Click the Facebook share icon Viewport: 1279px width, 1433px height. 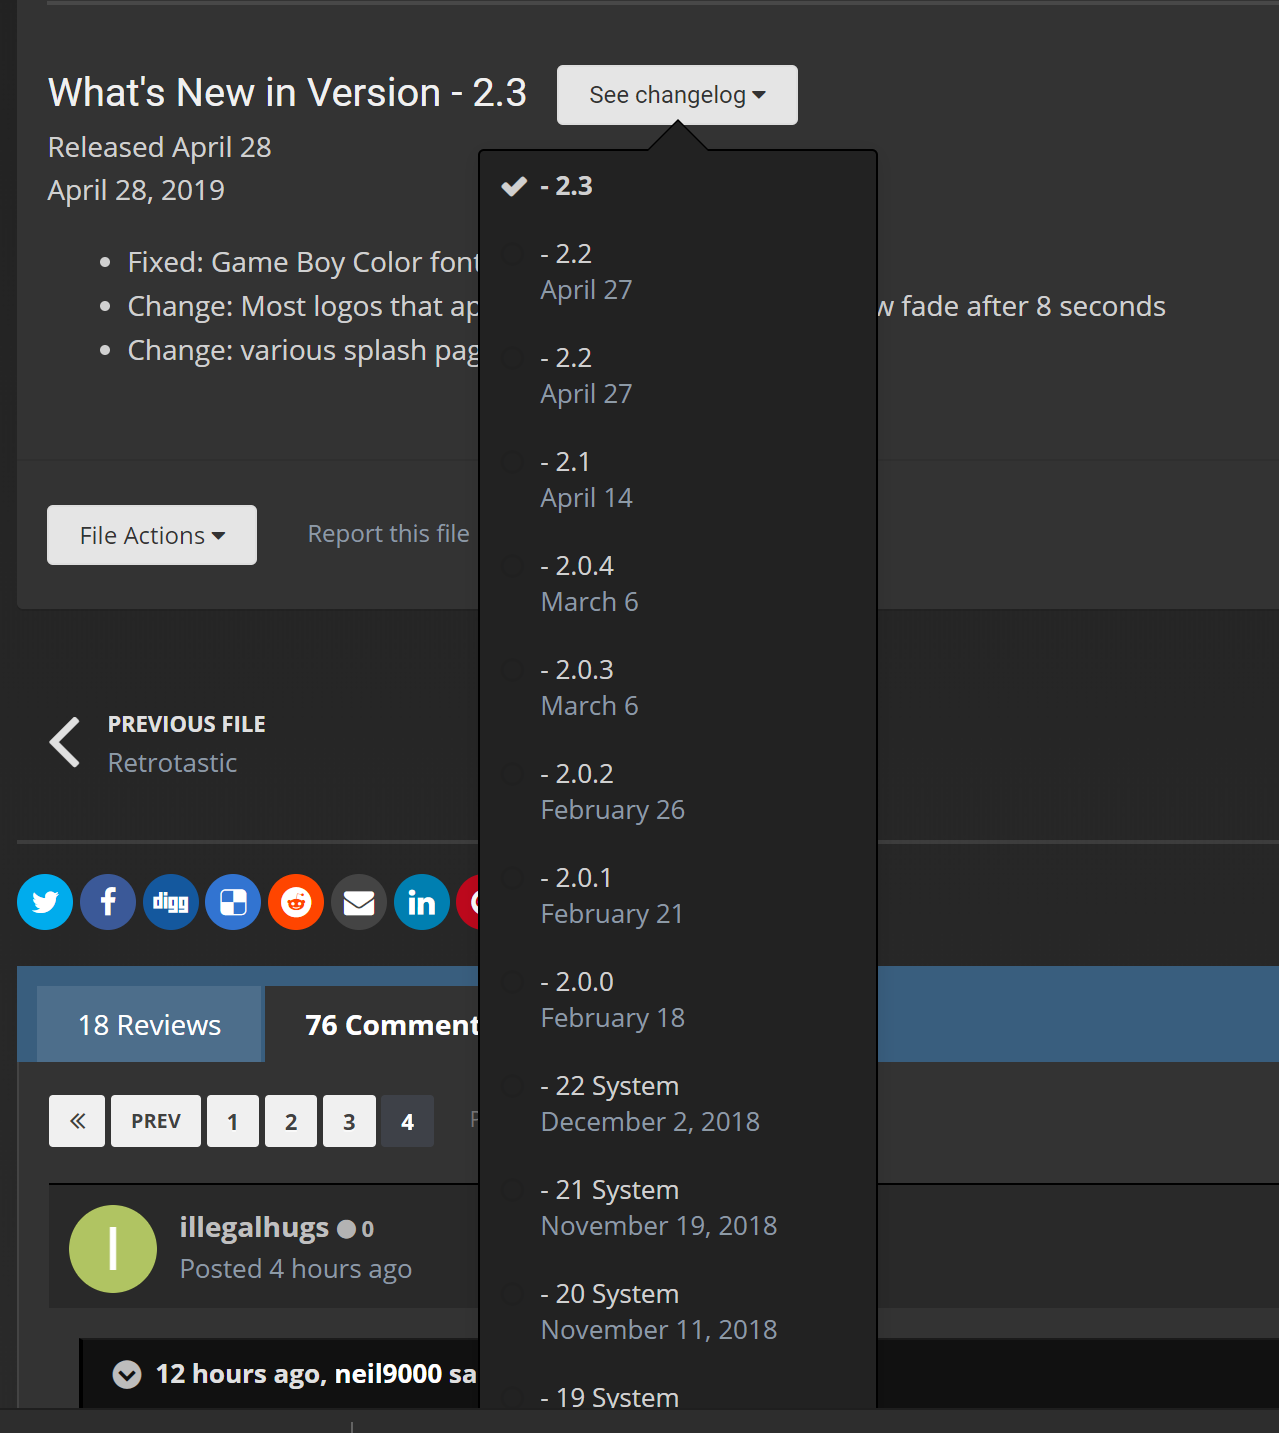[108, 902]
